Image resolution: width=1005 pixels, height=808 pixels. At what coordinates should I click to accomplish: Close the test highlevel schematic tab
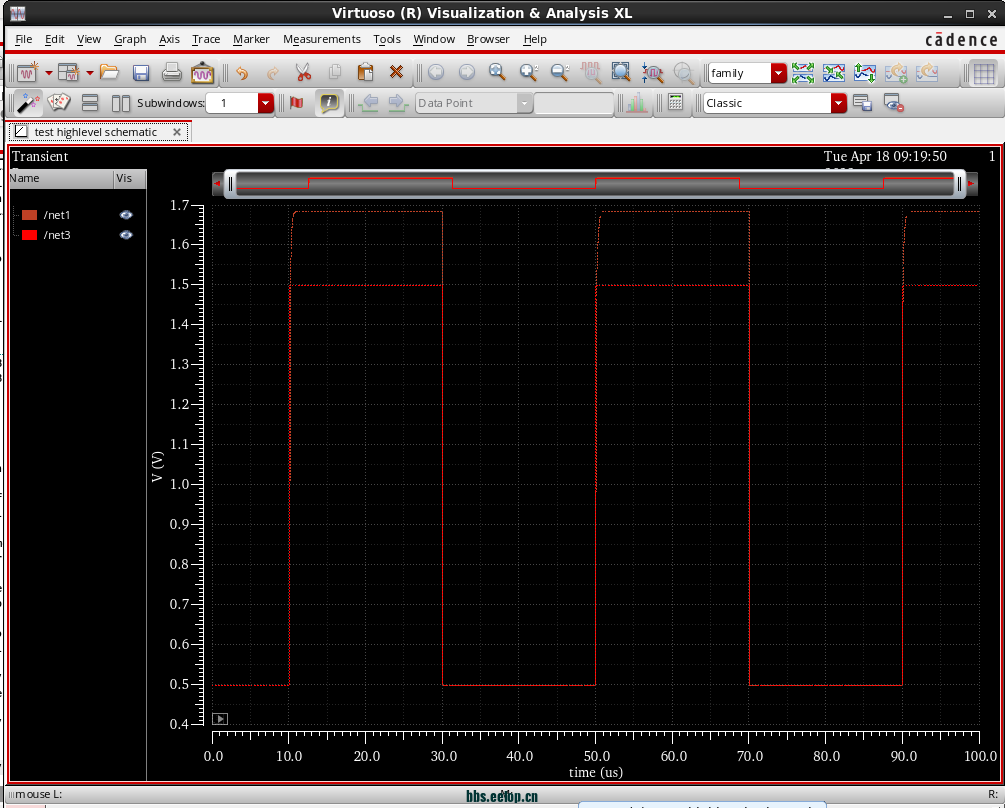(x=177, y=132)
